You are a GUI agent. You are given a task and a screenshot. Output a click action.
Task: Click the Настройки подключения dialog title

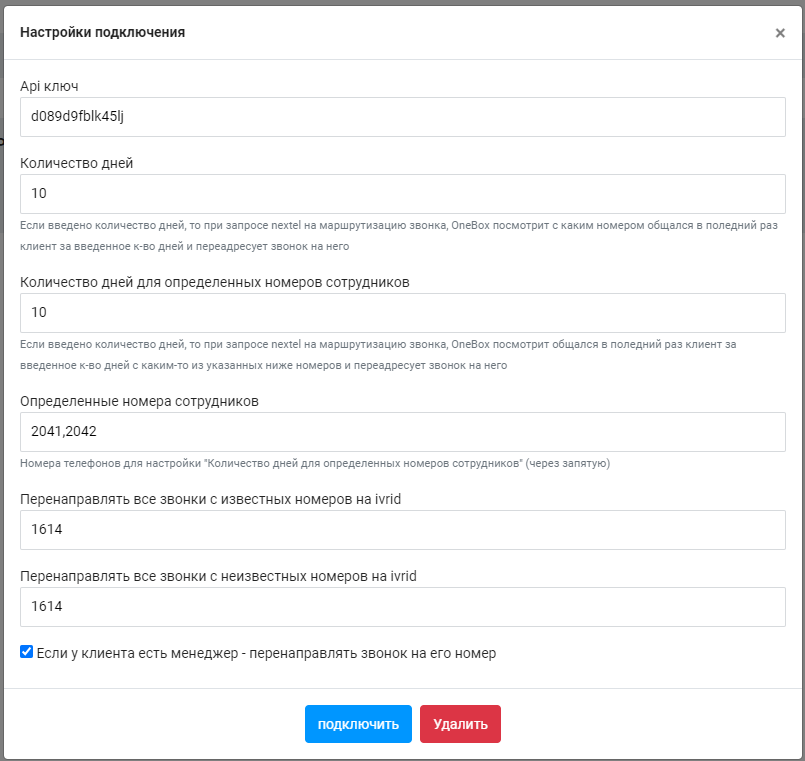pyautogui.click(x=102, y=33)
